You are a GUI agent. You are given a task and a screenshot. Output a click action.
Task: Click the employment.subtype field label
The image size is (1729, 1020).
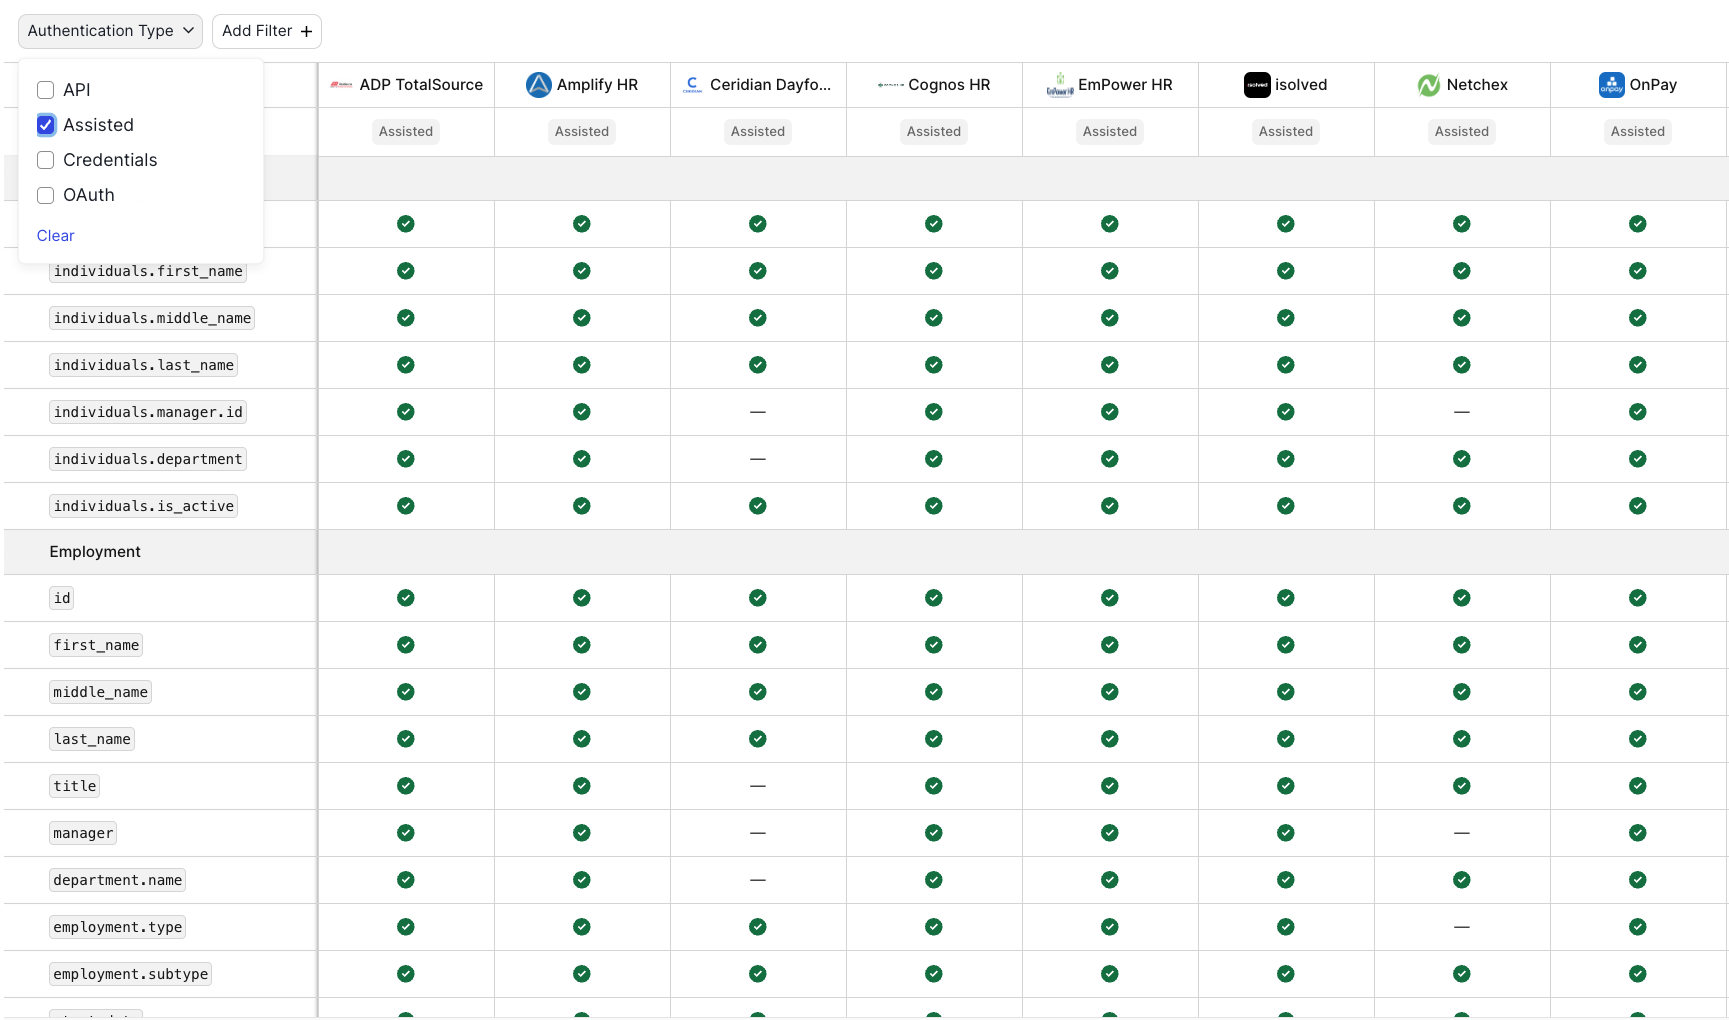[x=131, y=974]
